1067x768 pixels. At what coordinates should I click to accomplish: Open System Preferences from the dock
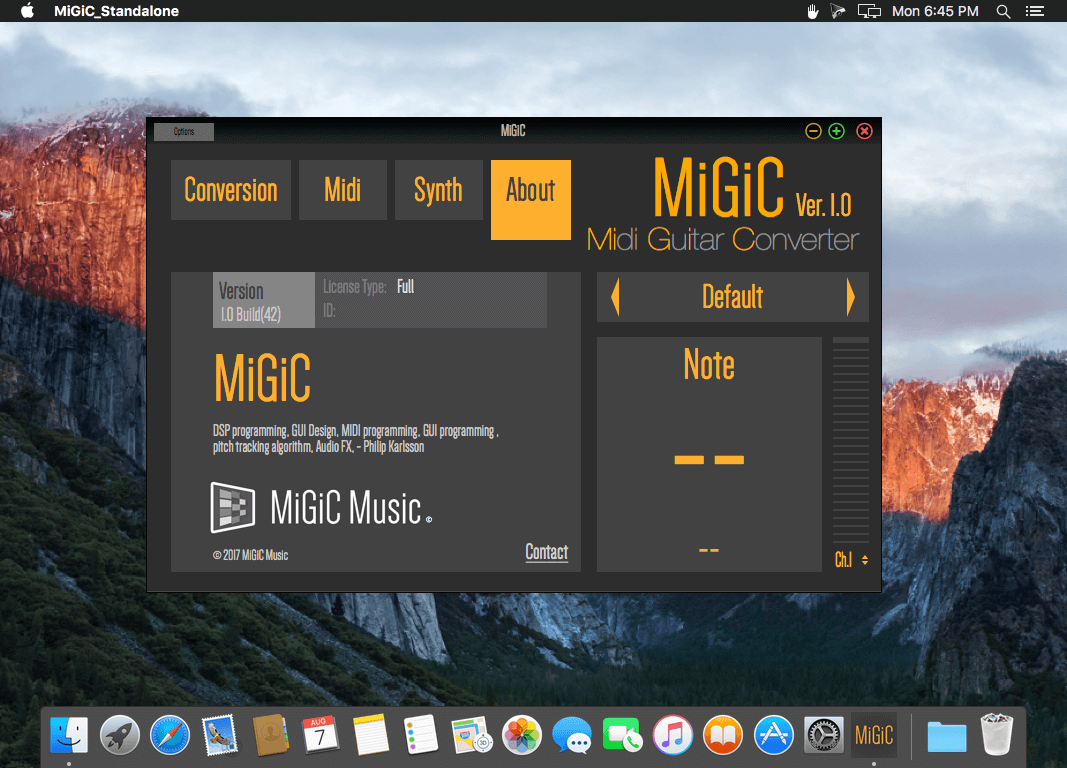point(823,735)
